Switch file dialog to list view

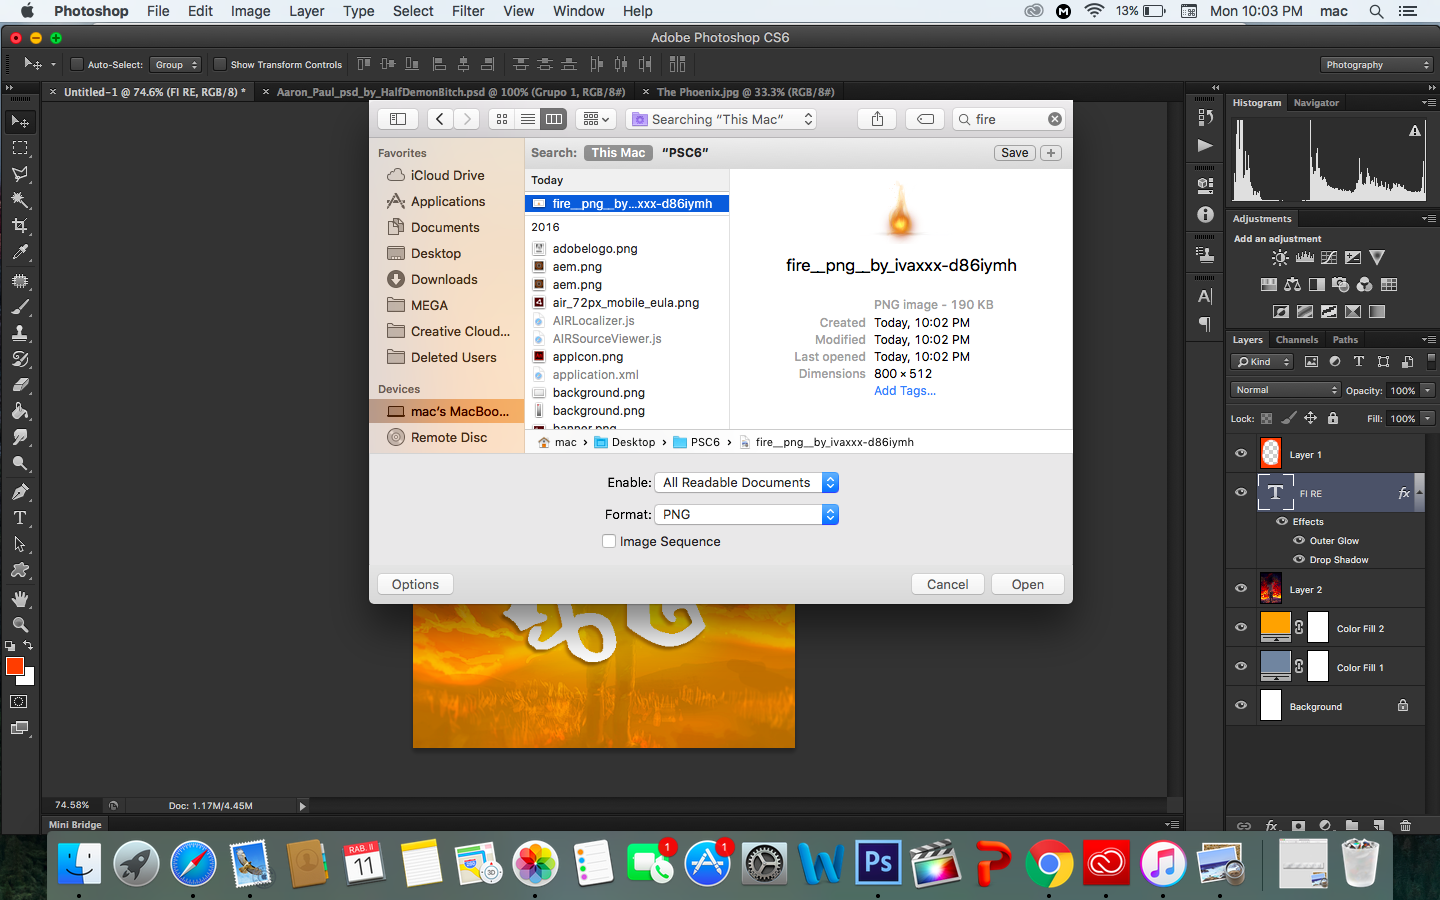pos(528,119)
